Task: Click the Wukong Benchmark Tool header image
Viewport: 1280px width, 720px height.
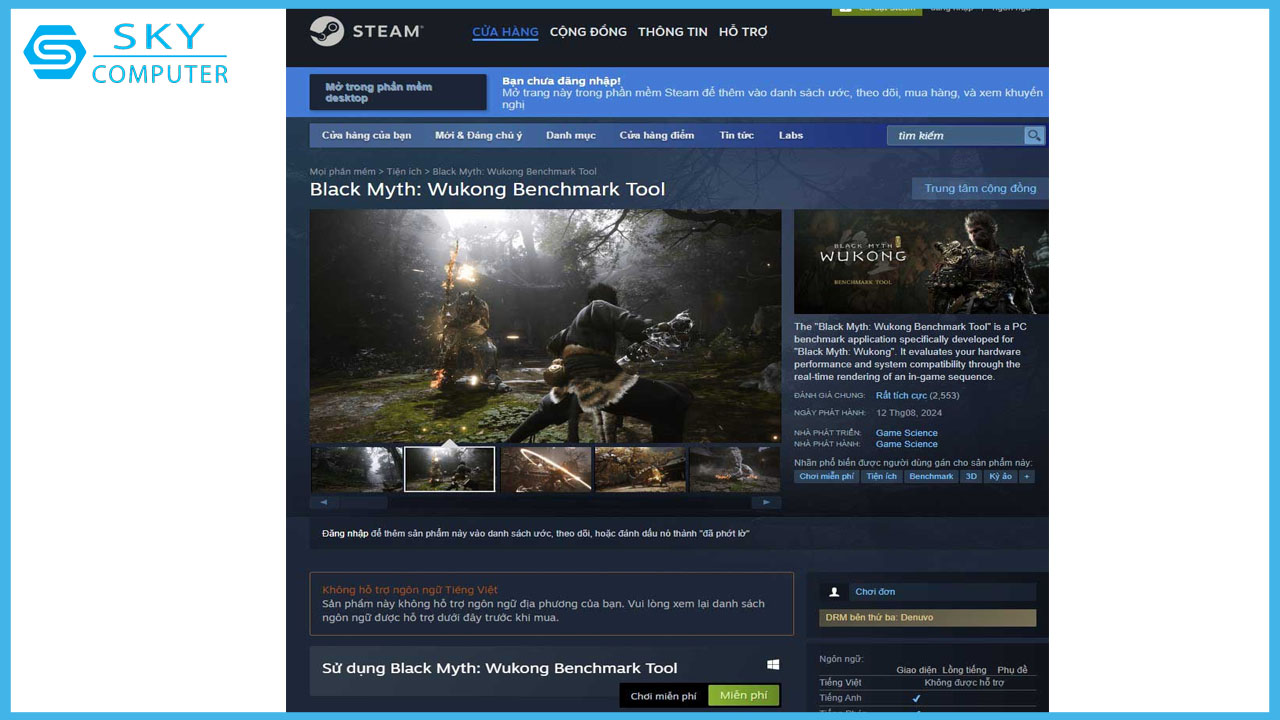Action: [x=921, y=262]
